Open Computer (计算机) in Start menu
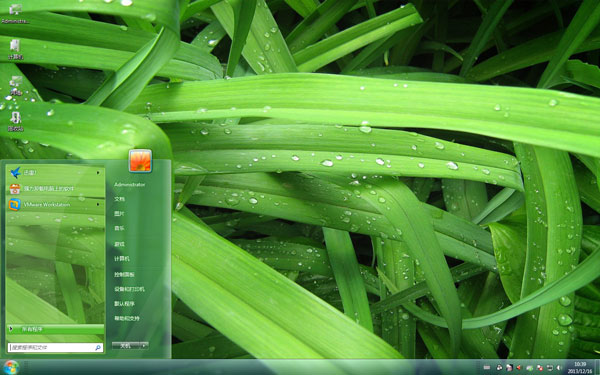 coord(122,259)
